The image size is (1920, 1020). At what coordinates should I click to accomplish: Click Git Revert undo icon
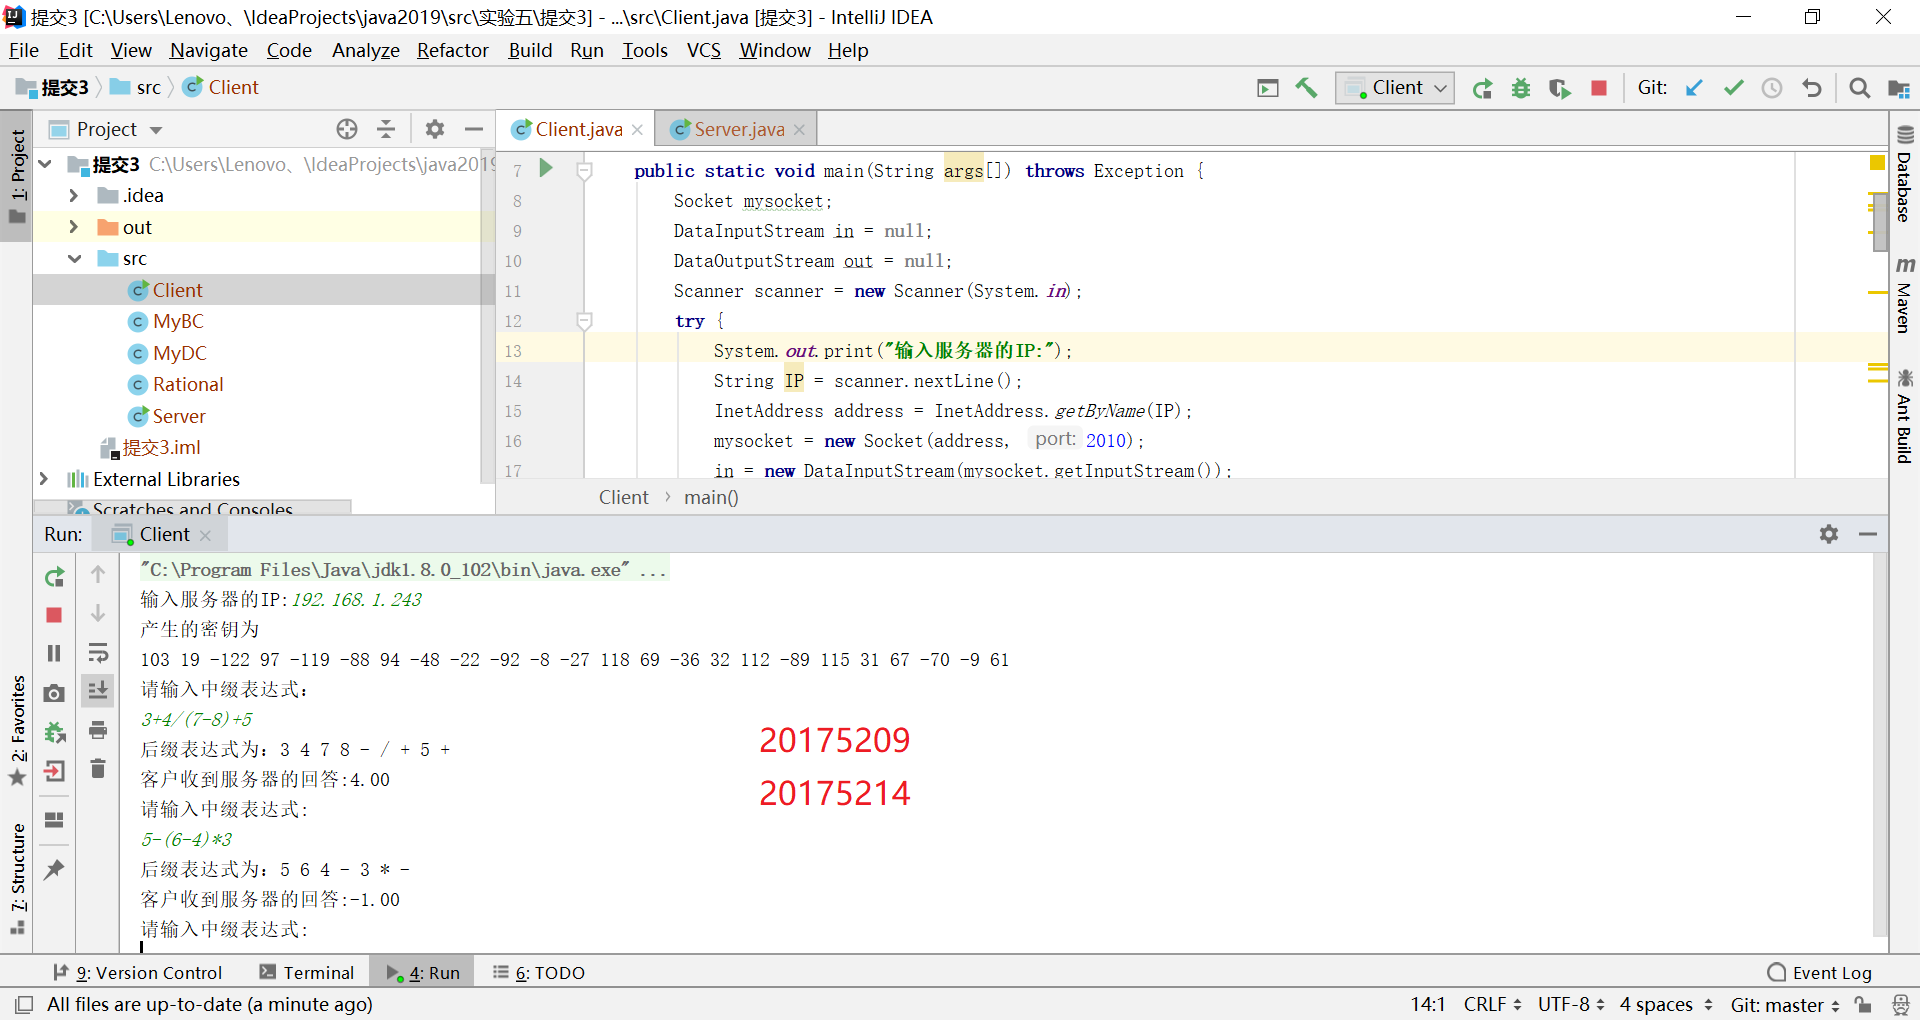[1811, 88]
